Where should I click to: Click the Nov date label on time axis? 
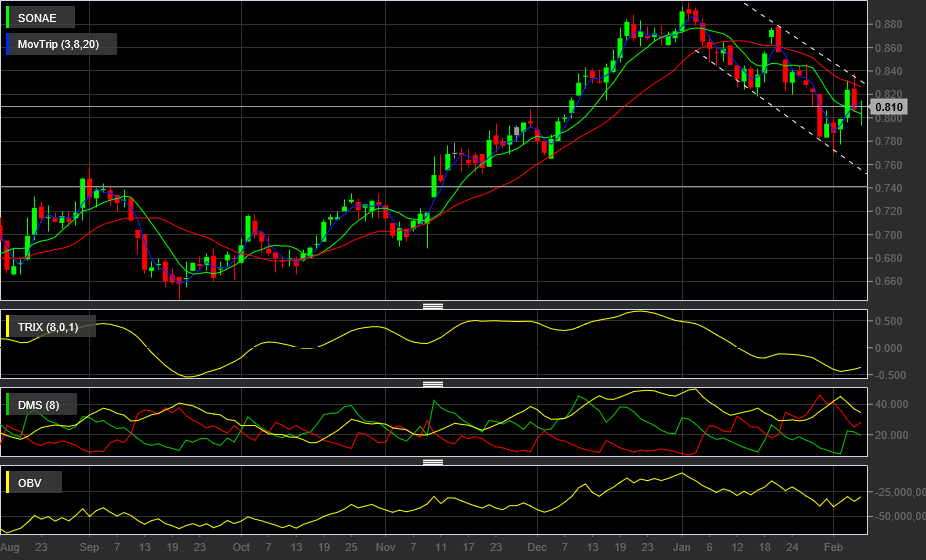385,547
